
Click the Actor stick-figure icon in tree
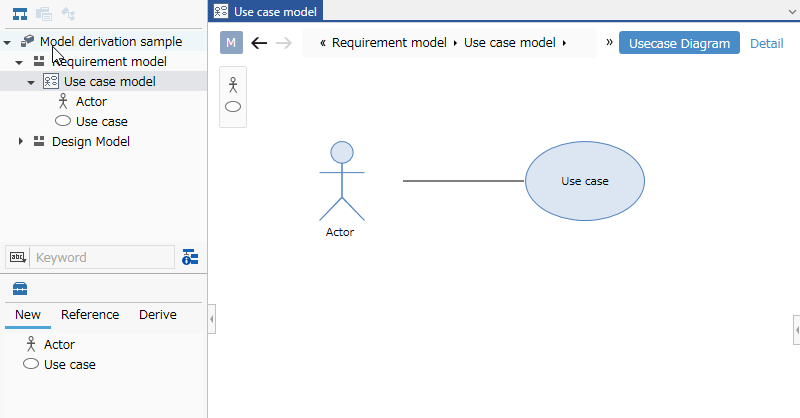(63, 101)
